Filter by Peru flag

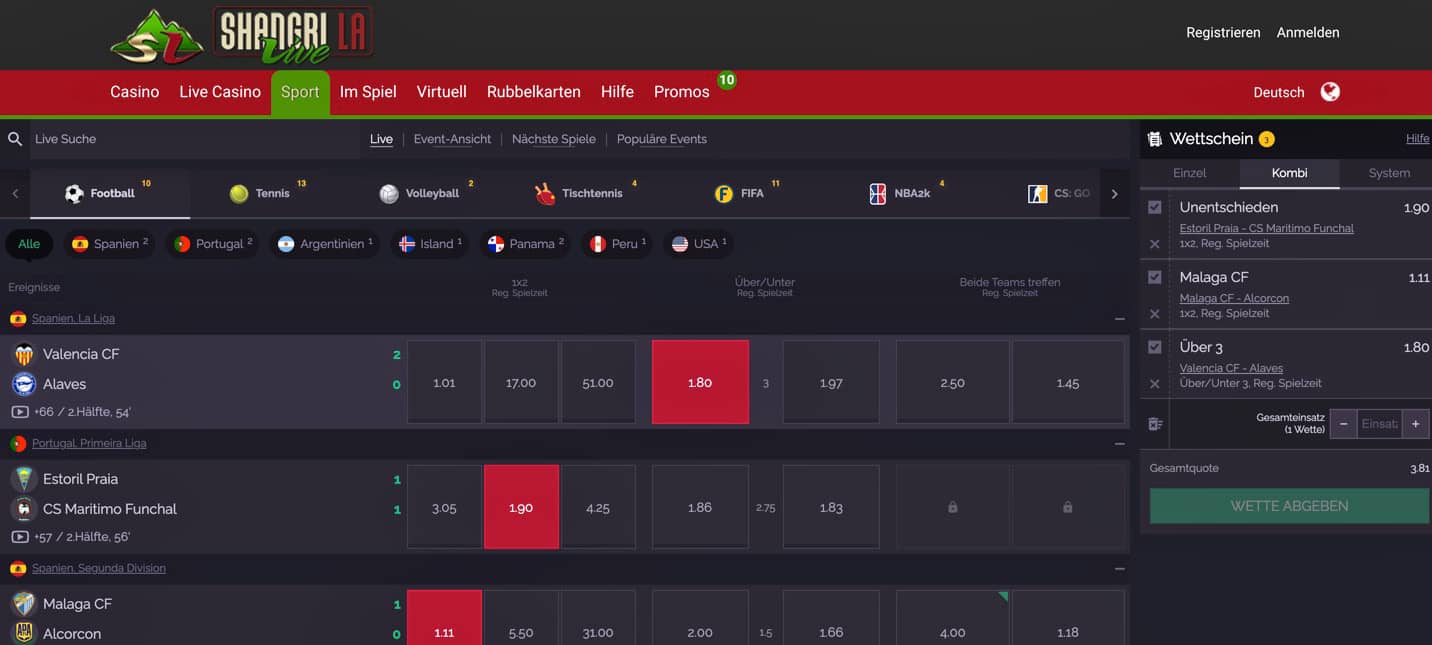tap(597, 244)
